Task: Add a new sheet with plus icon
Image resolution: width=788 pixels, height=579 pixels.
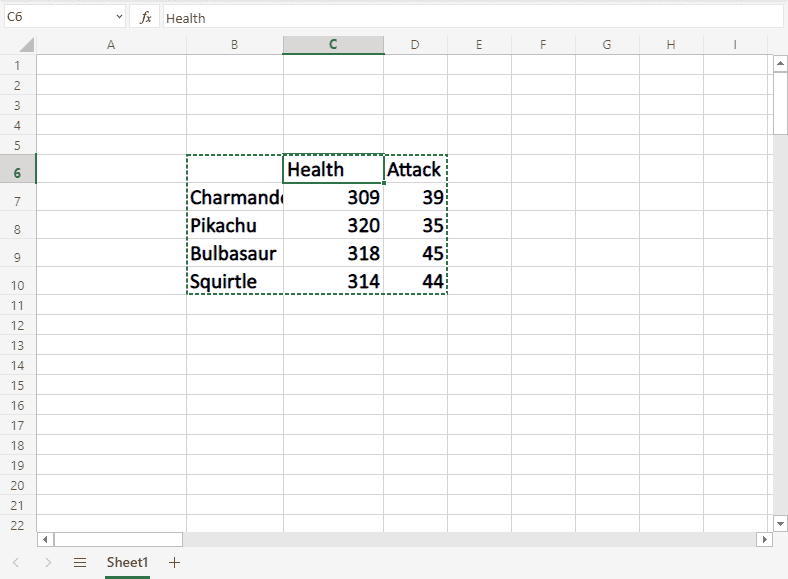Action: coord(175,563)
